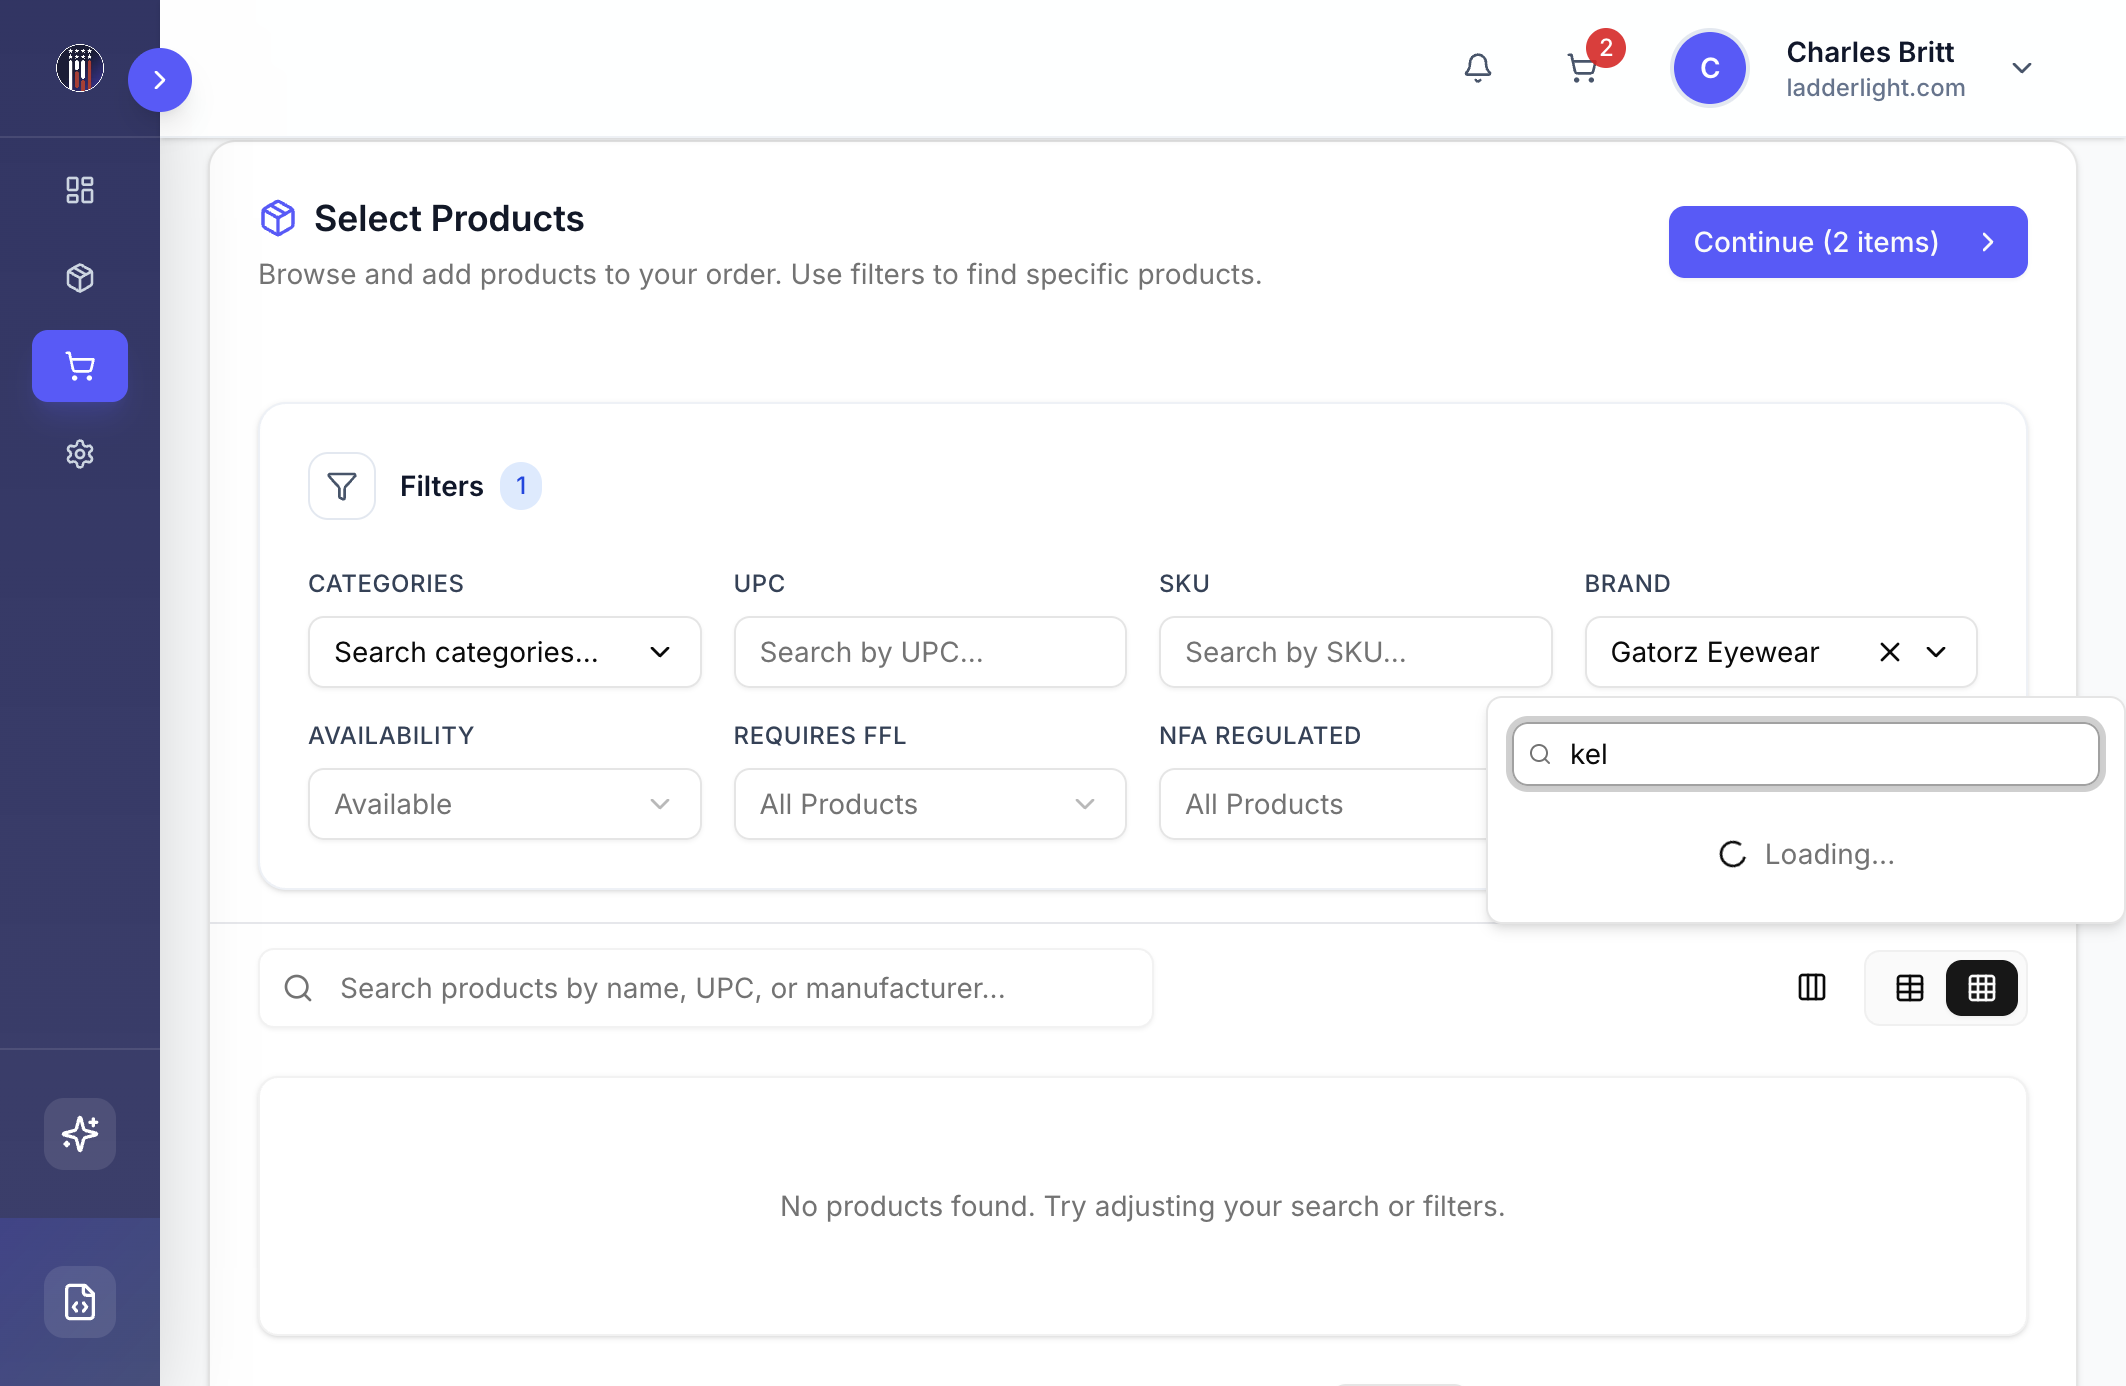Open the Brand dropdown chevron
This screenshot has height=1386, width=2126.
(x=1936, y=652)
